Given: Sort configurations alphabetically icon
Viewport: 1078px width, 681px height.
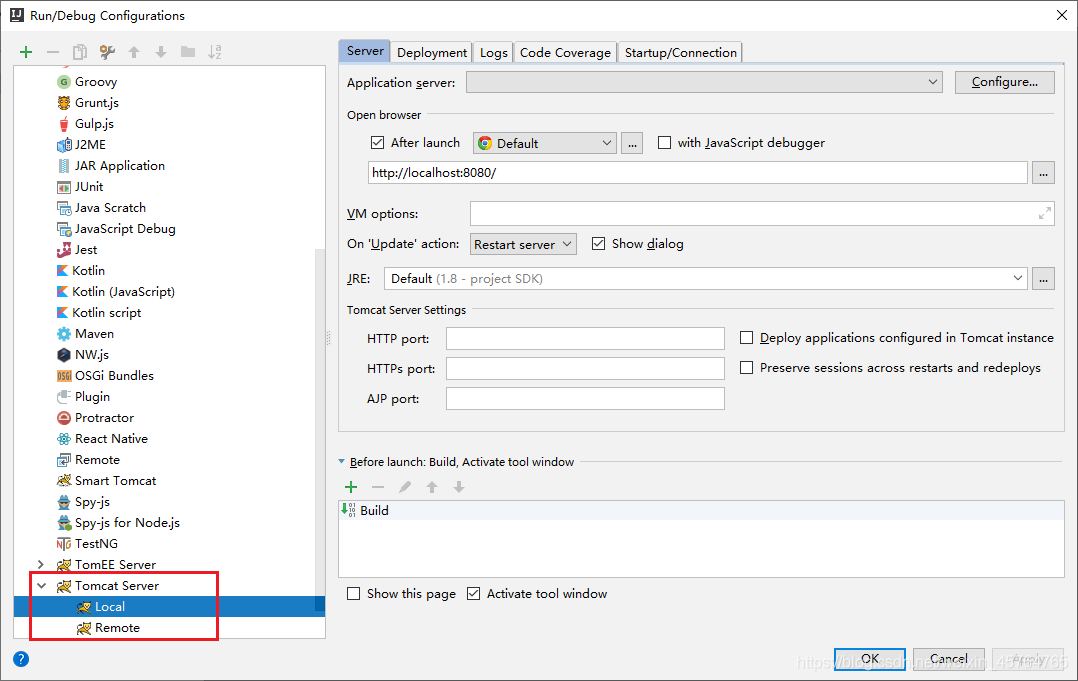Looking at the screenshot, I should (214, 52).
